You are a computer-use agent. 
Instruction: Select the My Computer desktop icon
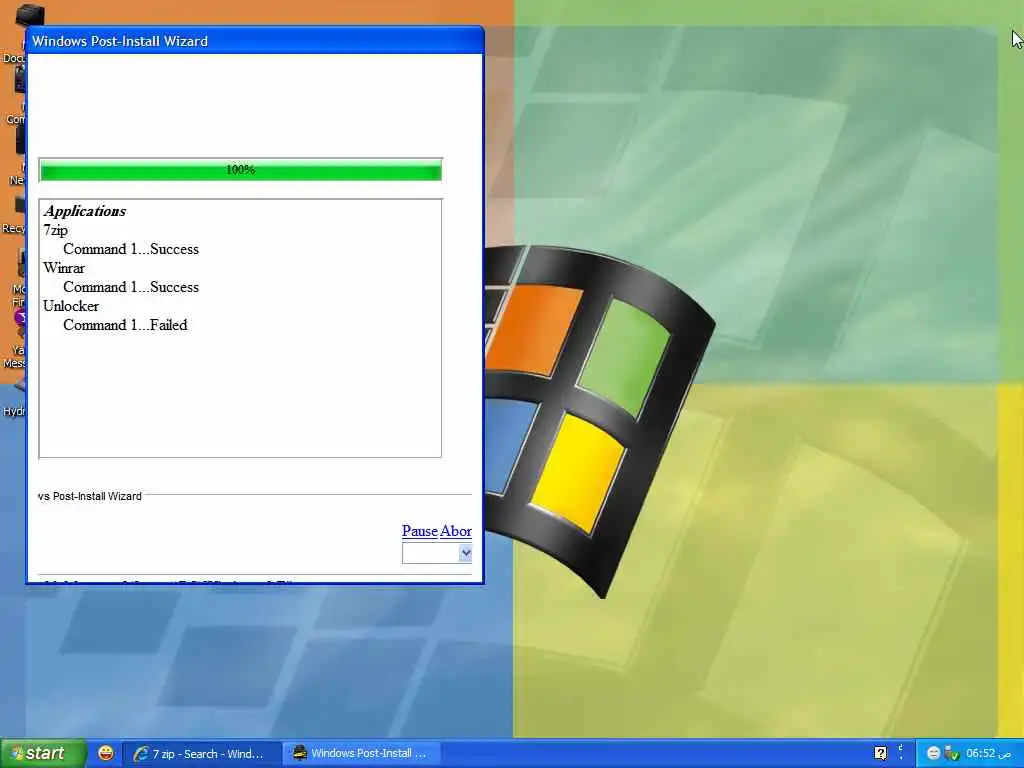point(17,97)
